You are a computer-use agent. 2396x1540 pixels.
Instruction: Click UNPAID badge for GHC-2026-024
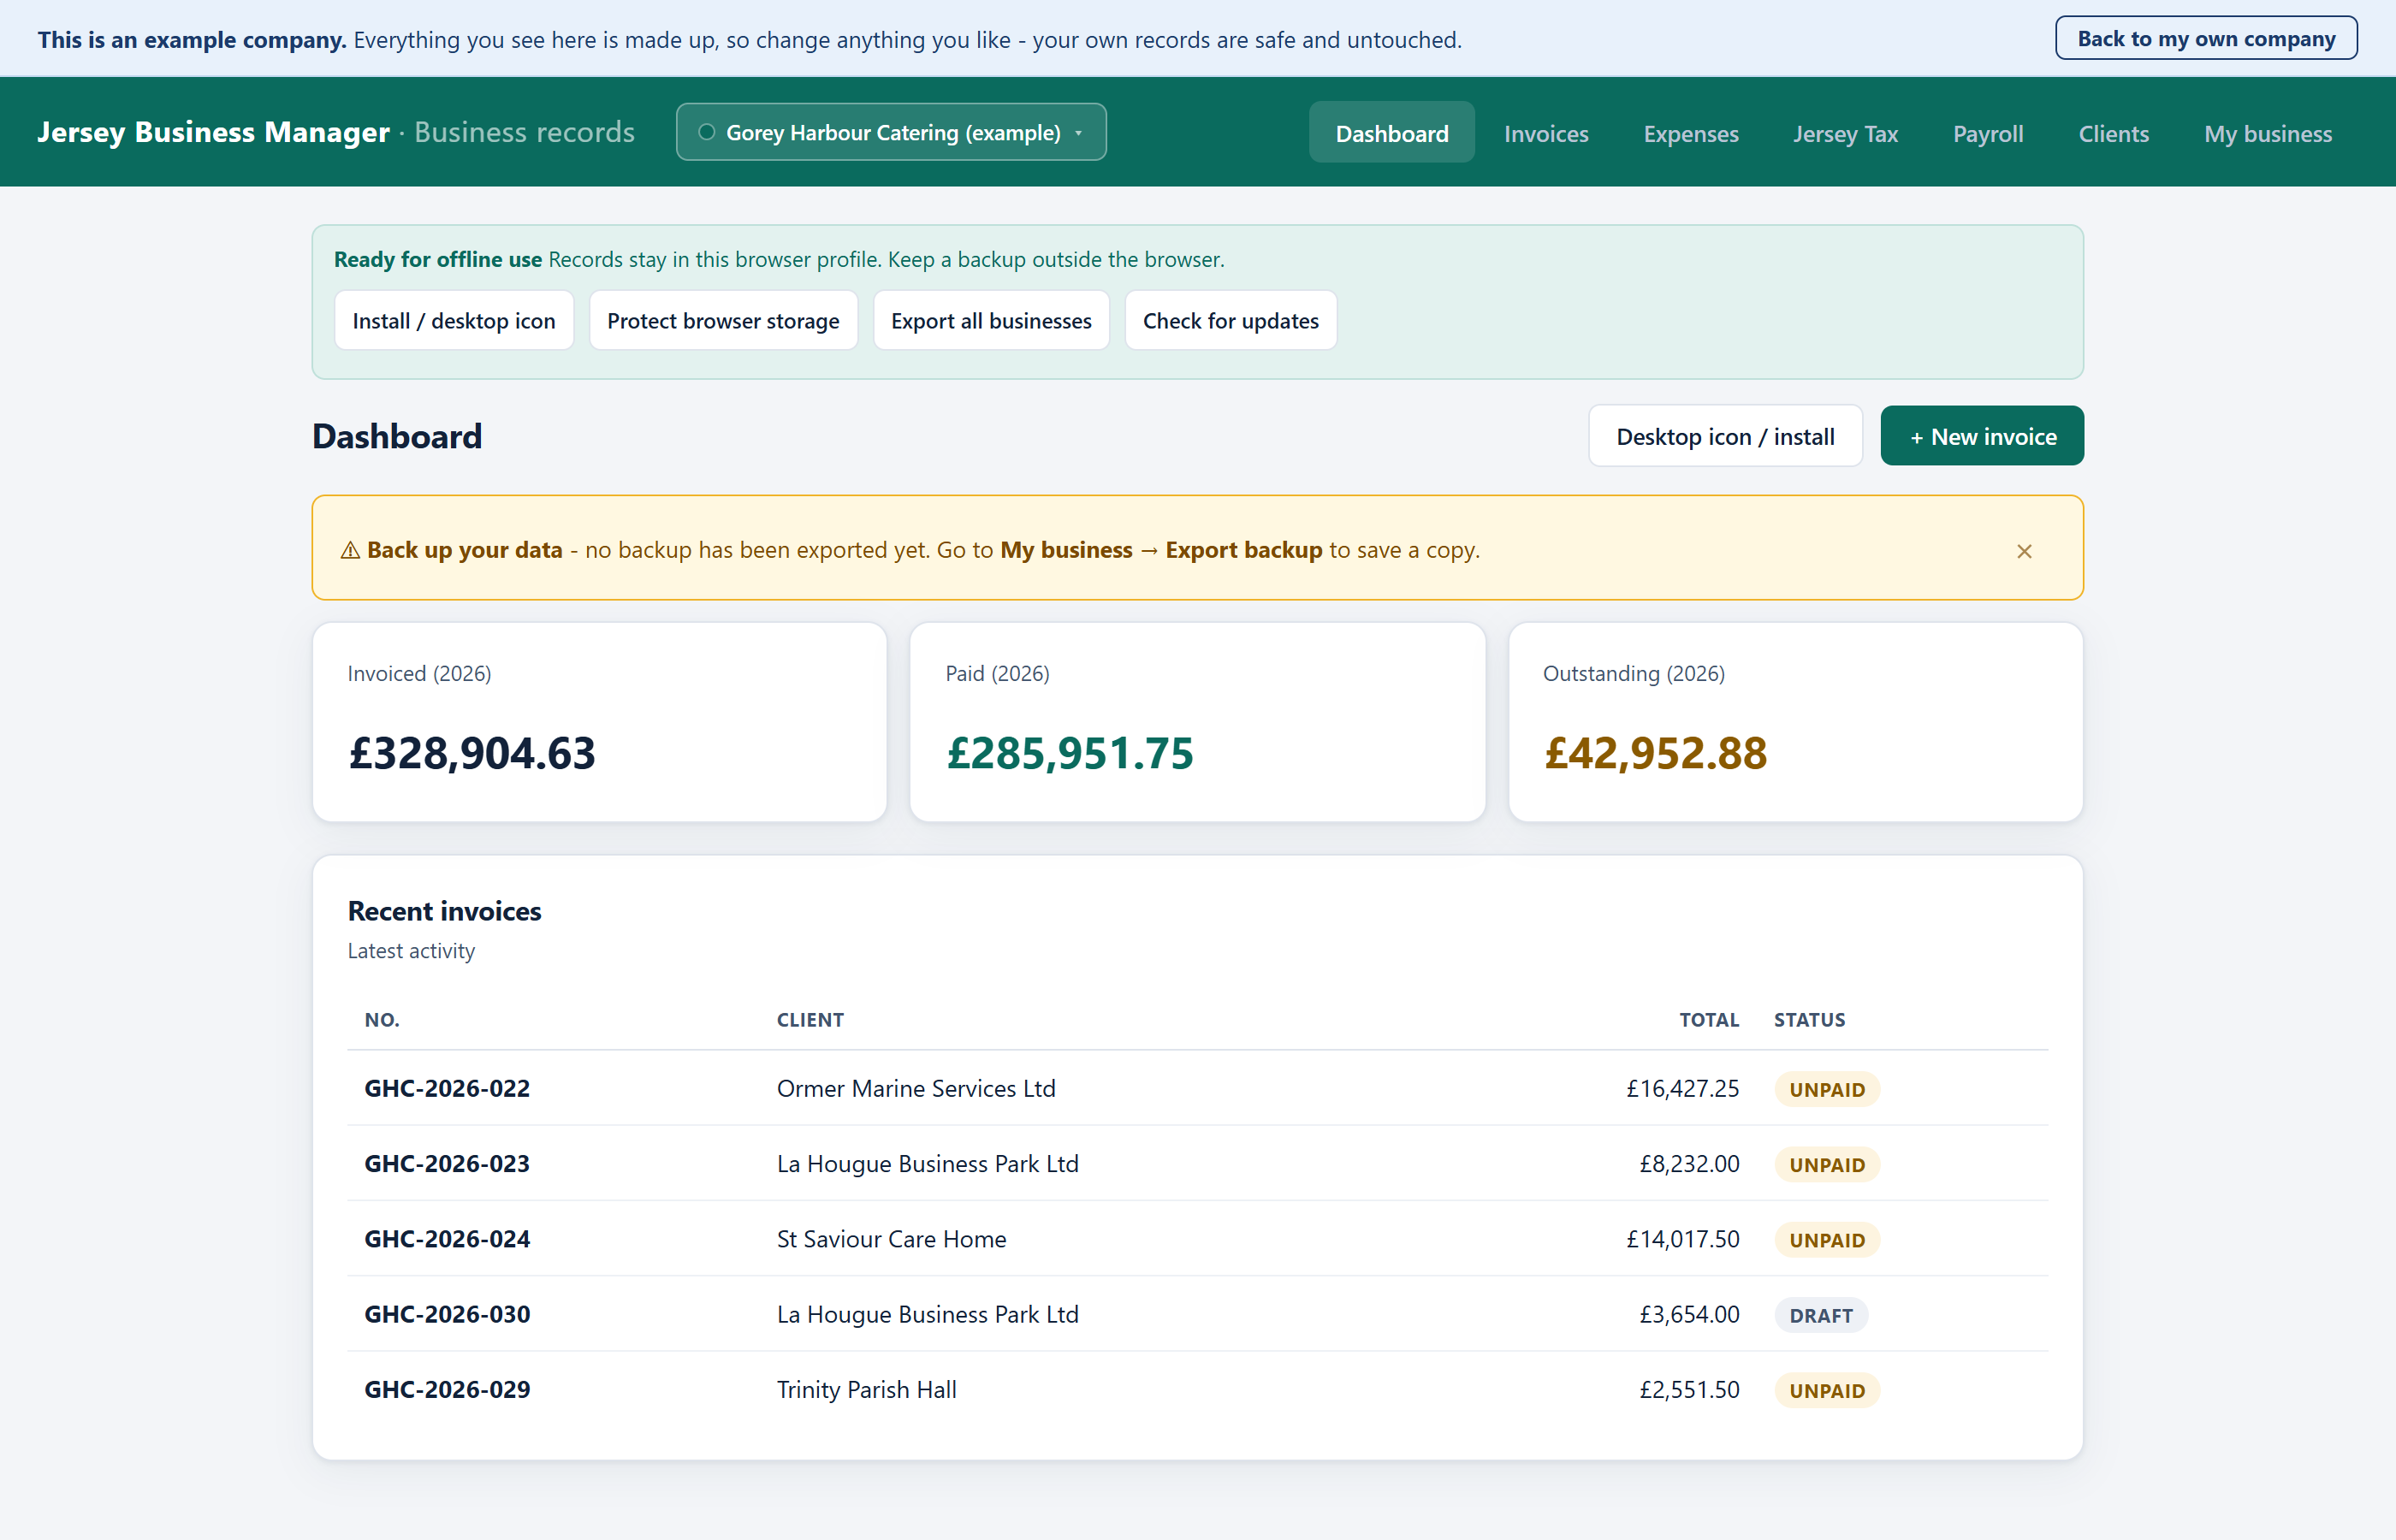click(1827, 1240)
